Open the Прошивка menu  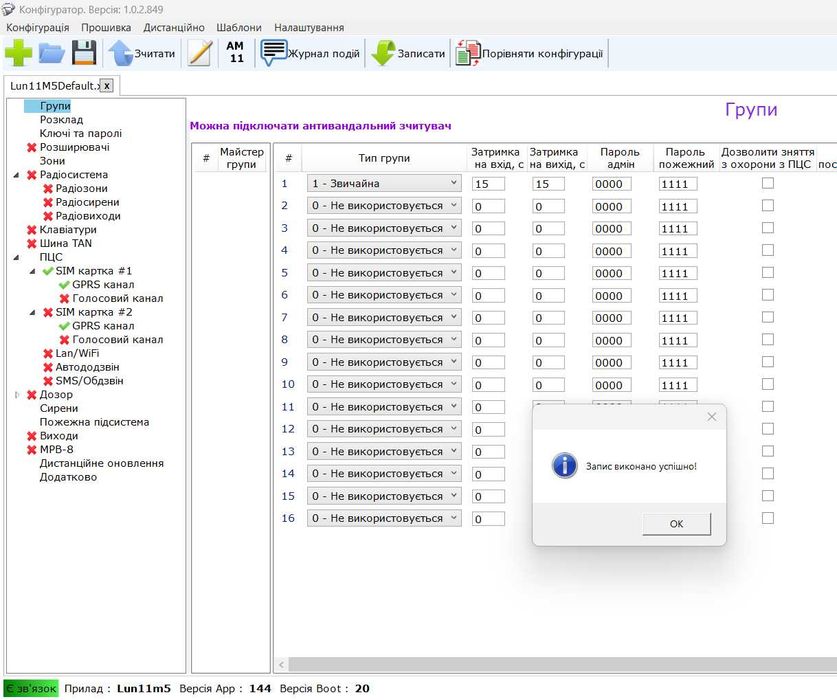coord(105,28)
